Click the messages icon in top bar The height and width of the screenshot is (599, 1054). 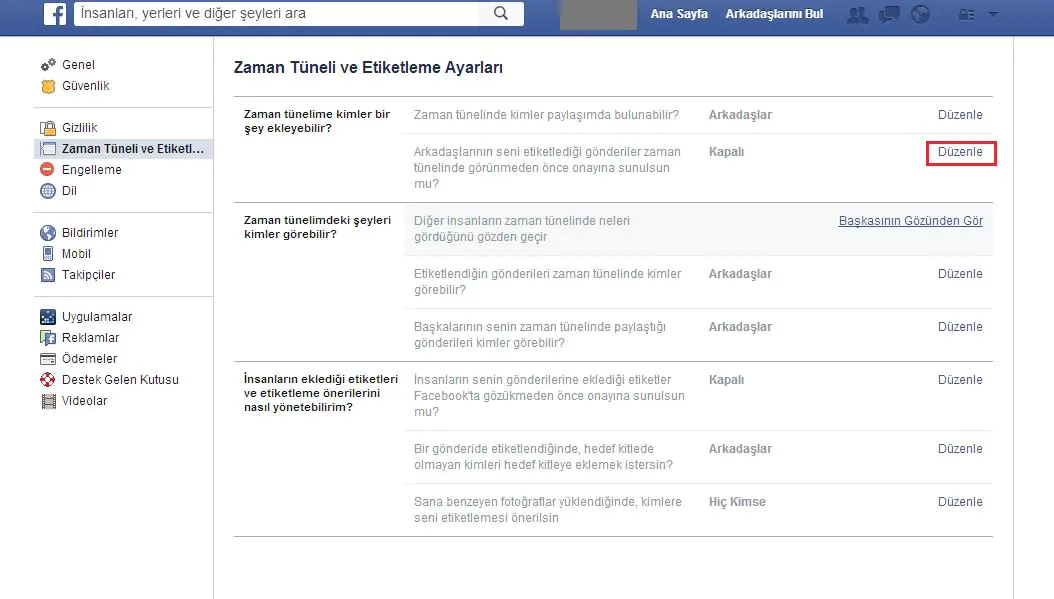point(889,14)
